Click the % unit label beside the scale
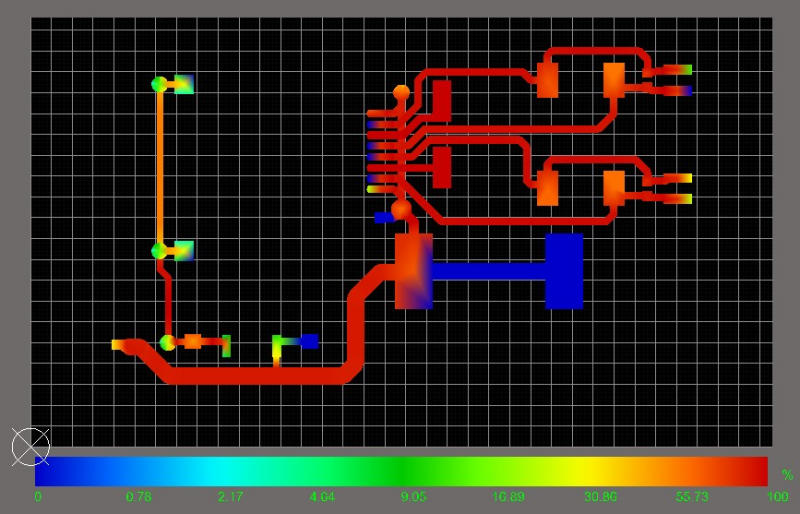Image resolution: width=800 pixels, height=514 pixels. click(x=787, y=475)
